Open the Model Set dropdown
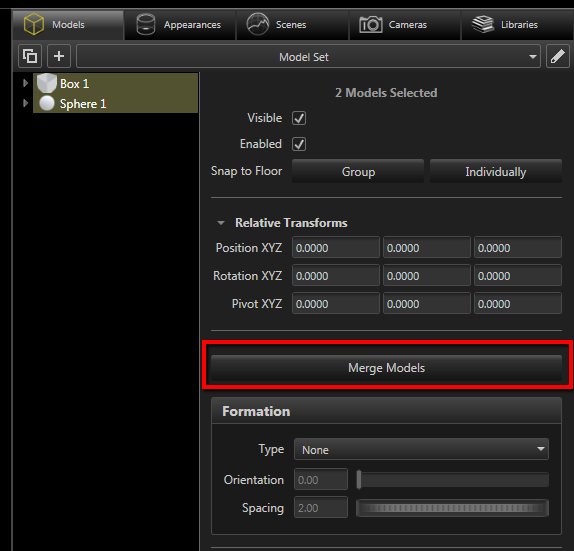Screen dimensions: 574x551 (x=308, y=57)
